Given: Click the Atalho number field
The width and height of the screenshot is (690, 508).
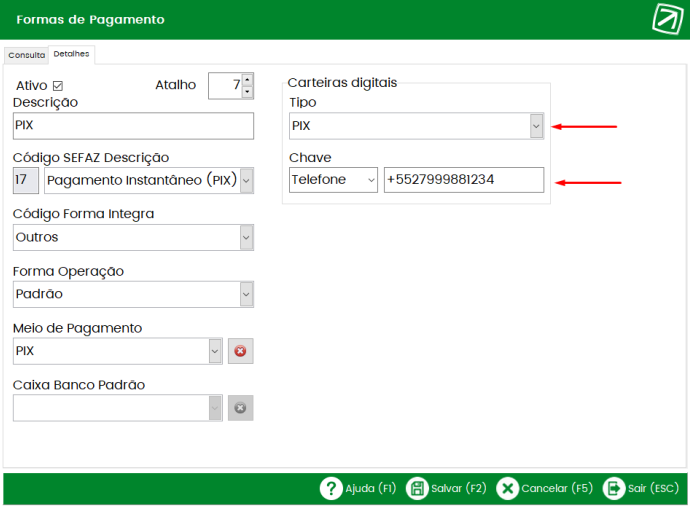Looking at the screenshot, I should click(x=225, y=85).
